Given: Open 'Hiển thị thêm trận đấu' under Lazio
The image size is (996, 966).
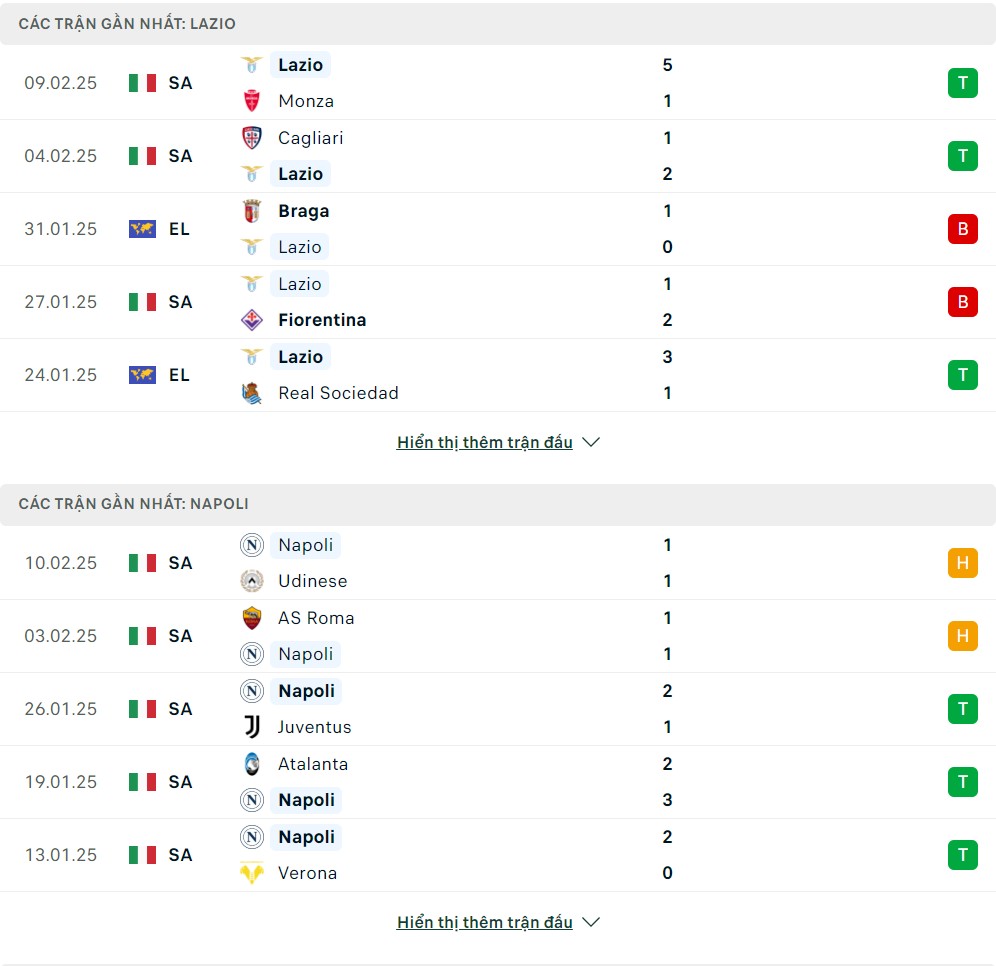Looking at the screenshot, I should point(485,442).
